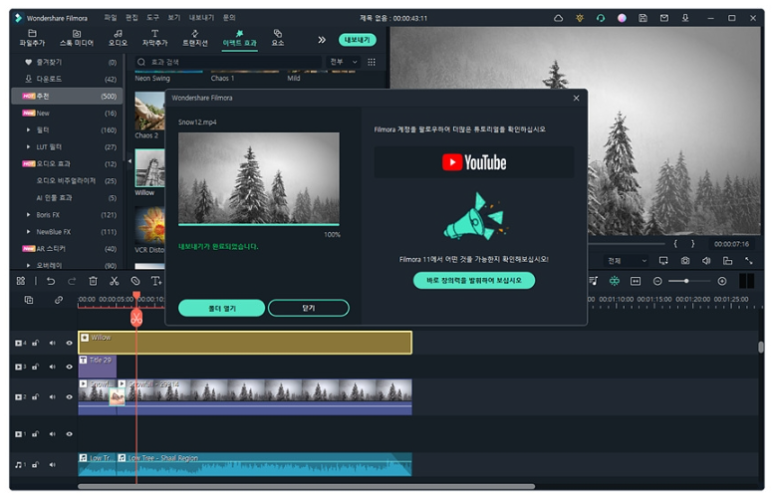This screenshot has width=773, height=496.
Task: Mute audio track 1 speaker
Action: tap(52, 465)
